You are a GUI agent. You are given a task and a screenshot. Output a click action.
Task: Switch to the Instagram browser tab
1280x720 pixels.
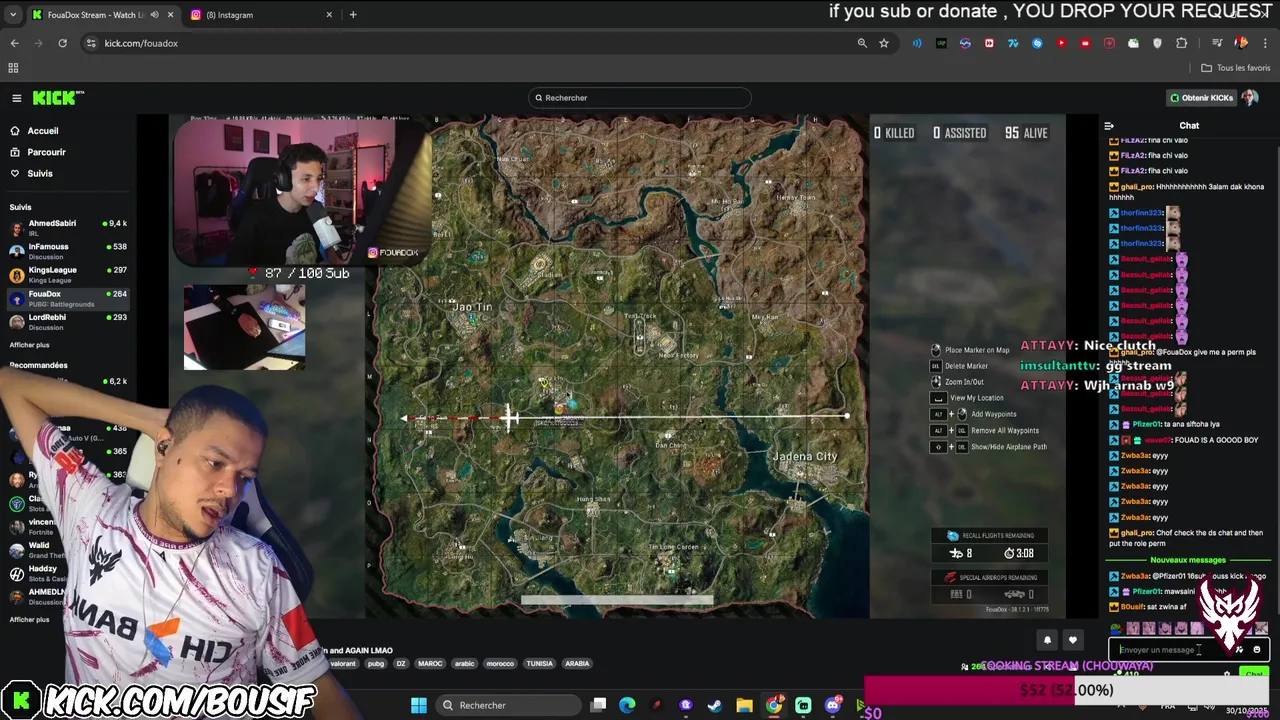point(260,15)
